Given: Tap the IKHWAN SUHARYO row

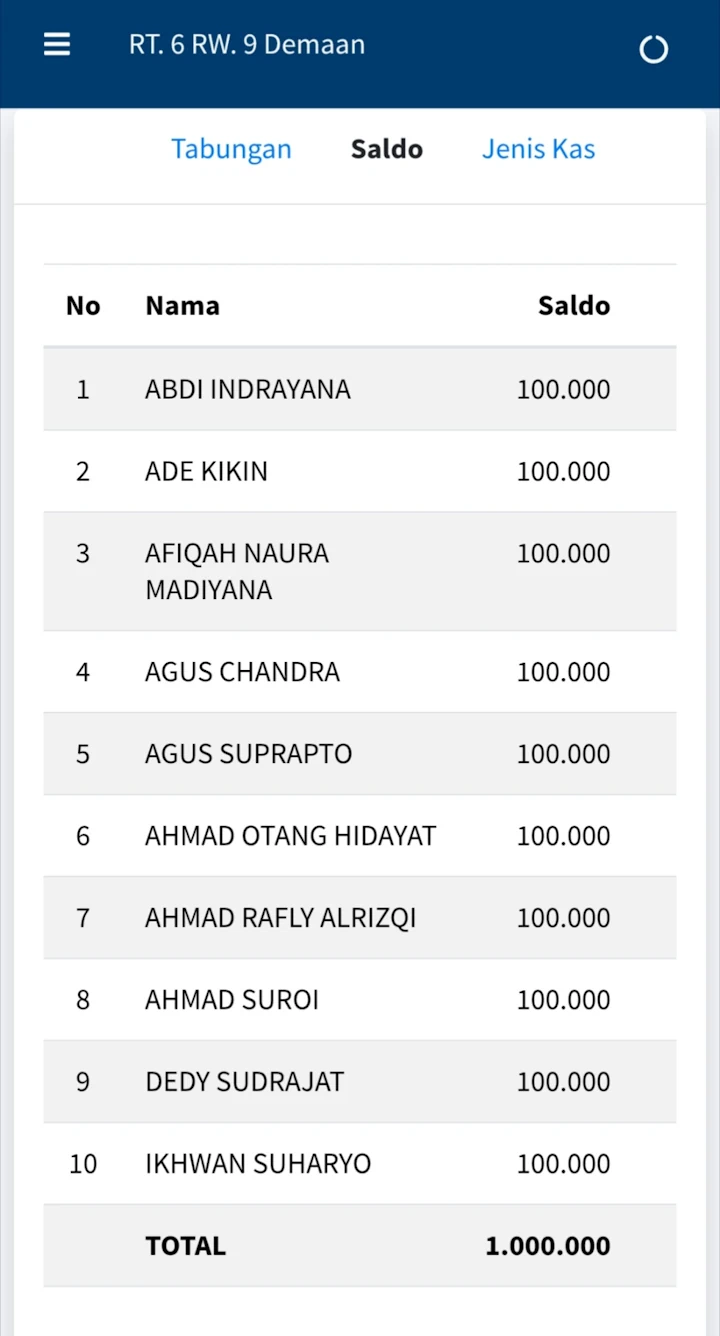Looking at the screenshot, I should (258, 1164).
